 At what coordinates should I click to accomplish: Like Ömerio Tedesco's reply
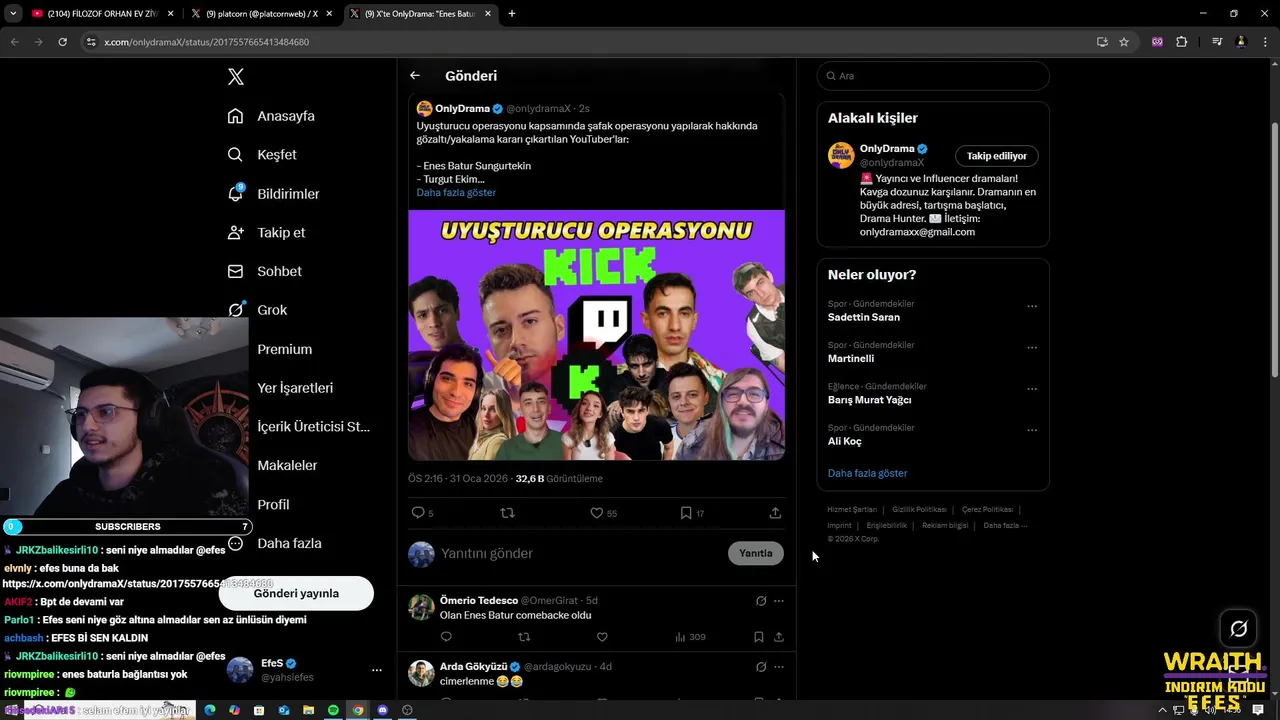pyautogui.click(x=602, y=637)
